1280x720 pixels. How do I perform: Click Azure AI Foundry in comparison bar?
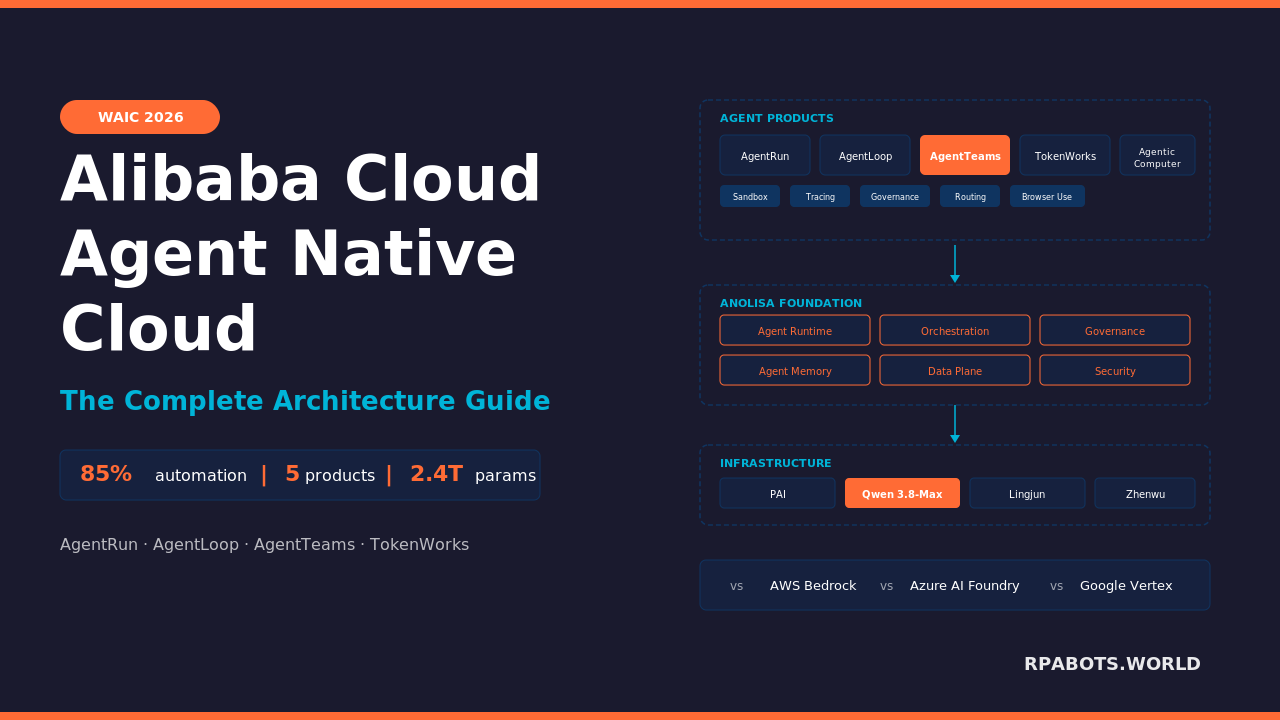(965, 586)
